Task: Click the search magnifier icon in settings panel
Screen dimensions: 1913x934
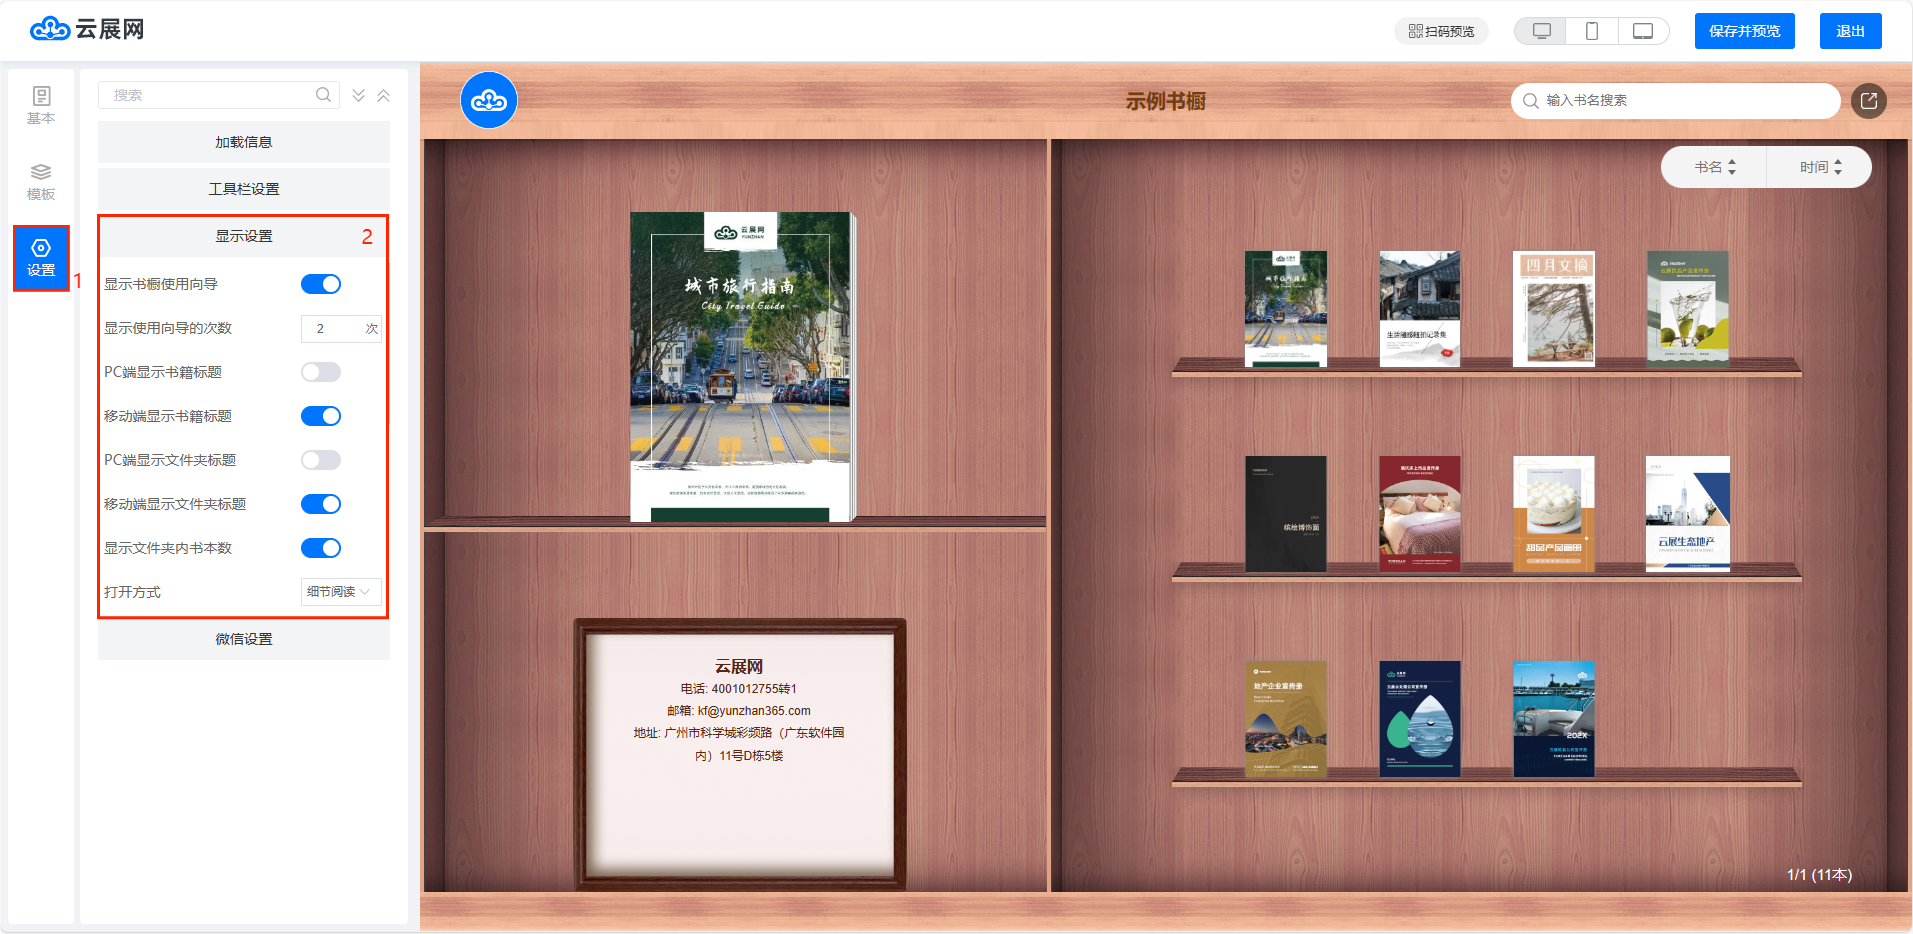Action: pos(323,95)
